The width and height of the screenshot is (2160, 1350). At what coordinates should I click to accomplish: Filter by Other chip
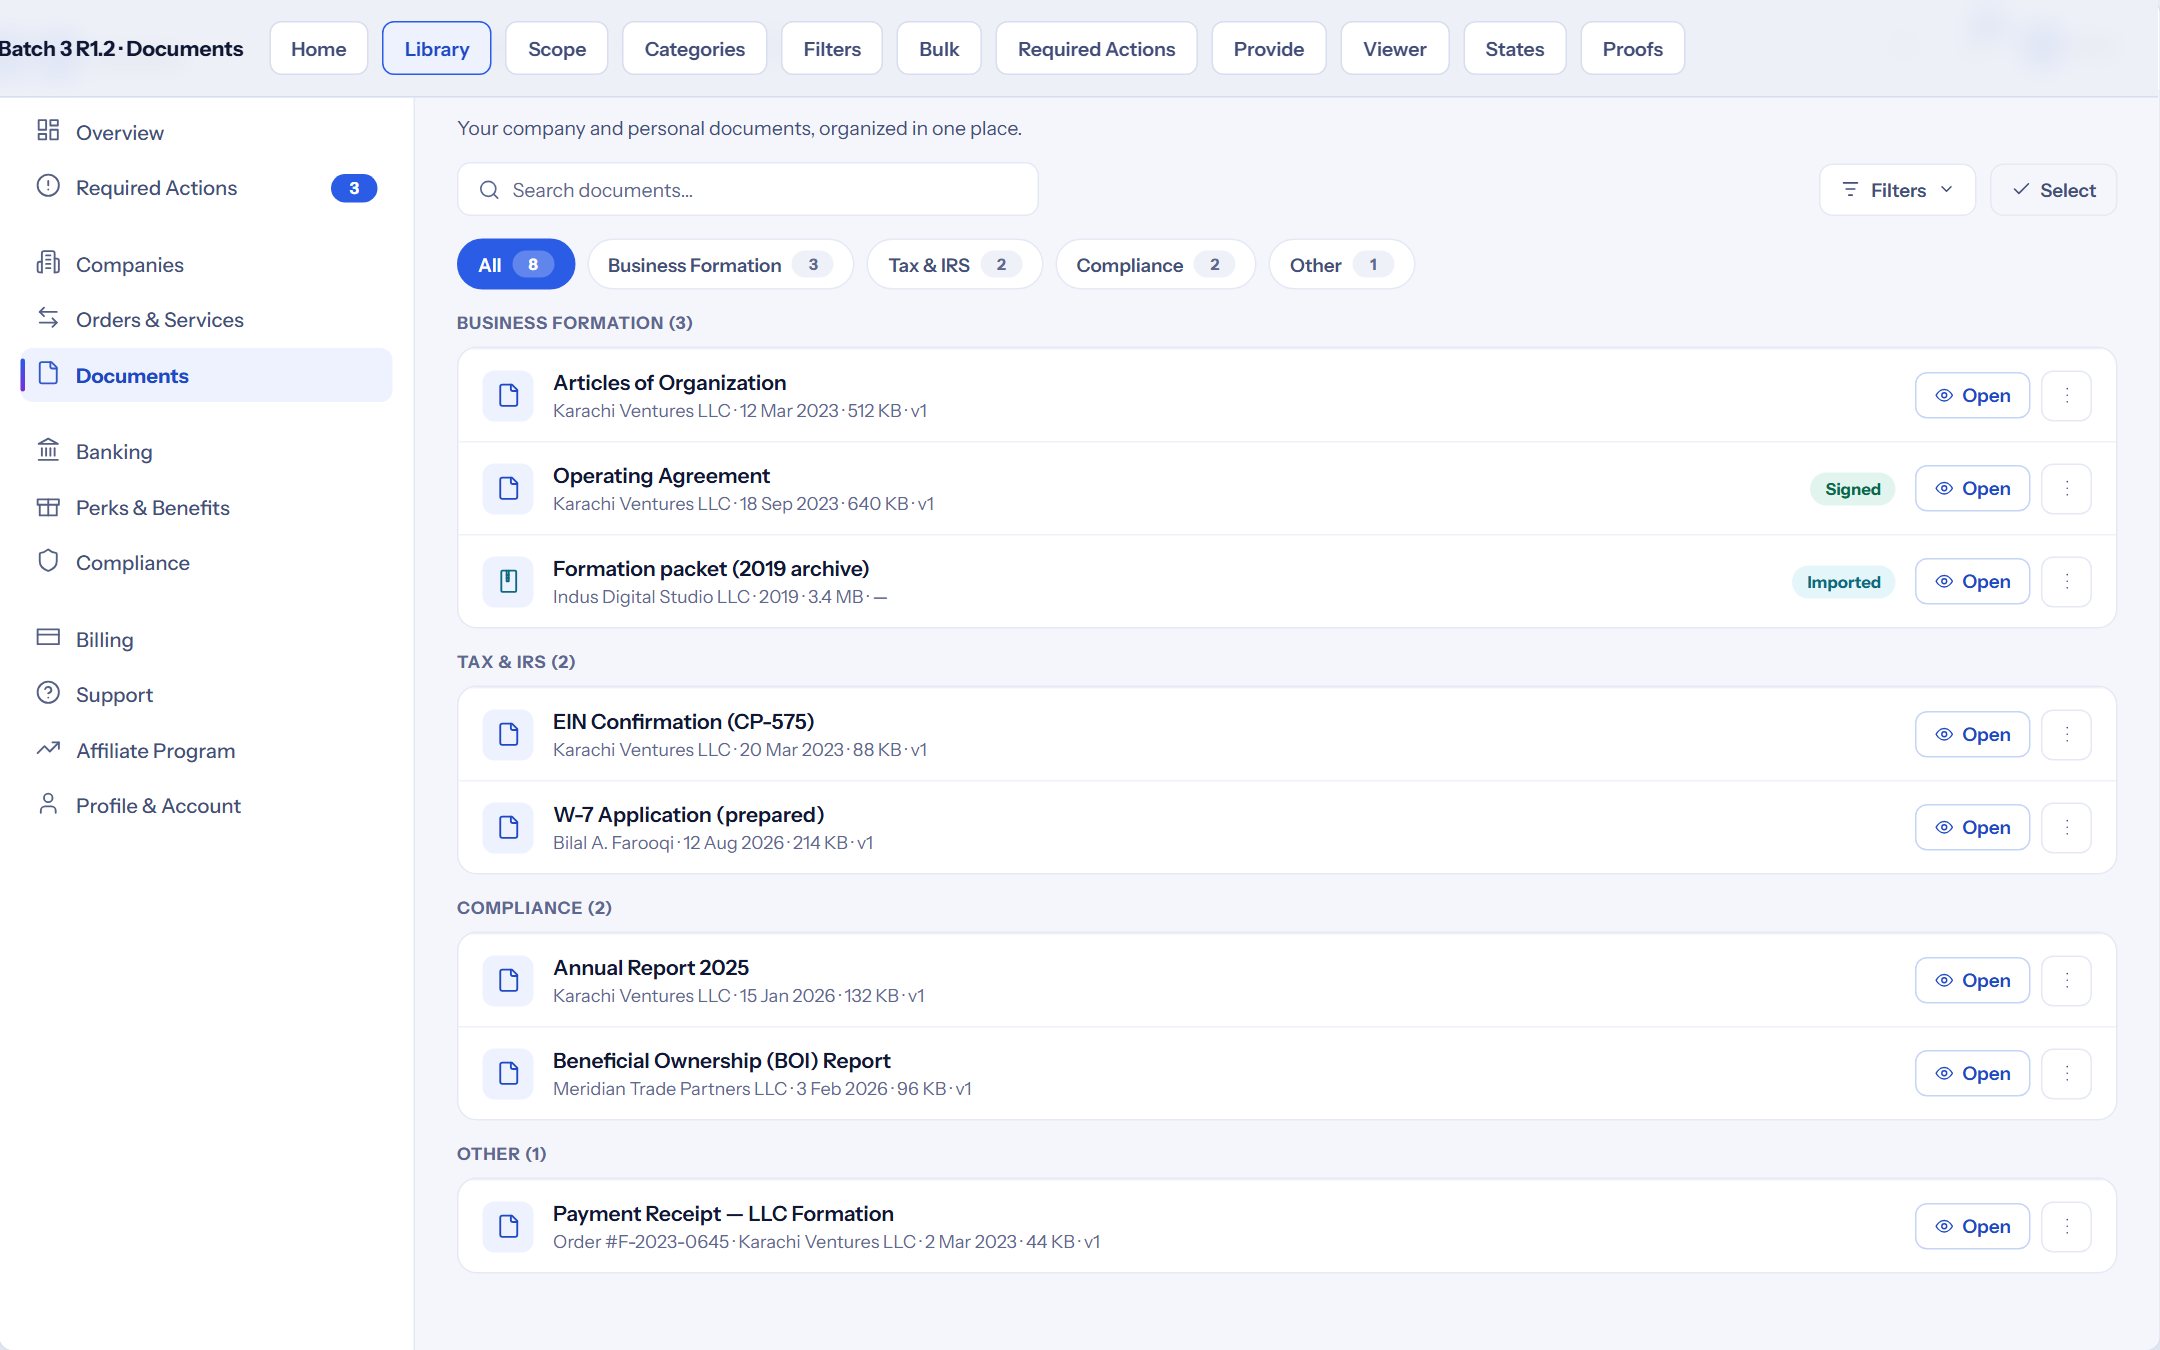click(x=1341, y=265)
